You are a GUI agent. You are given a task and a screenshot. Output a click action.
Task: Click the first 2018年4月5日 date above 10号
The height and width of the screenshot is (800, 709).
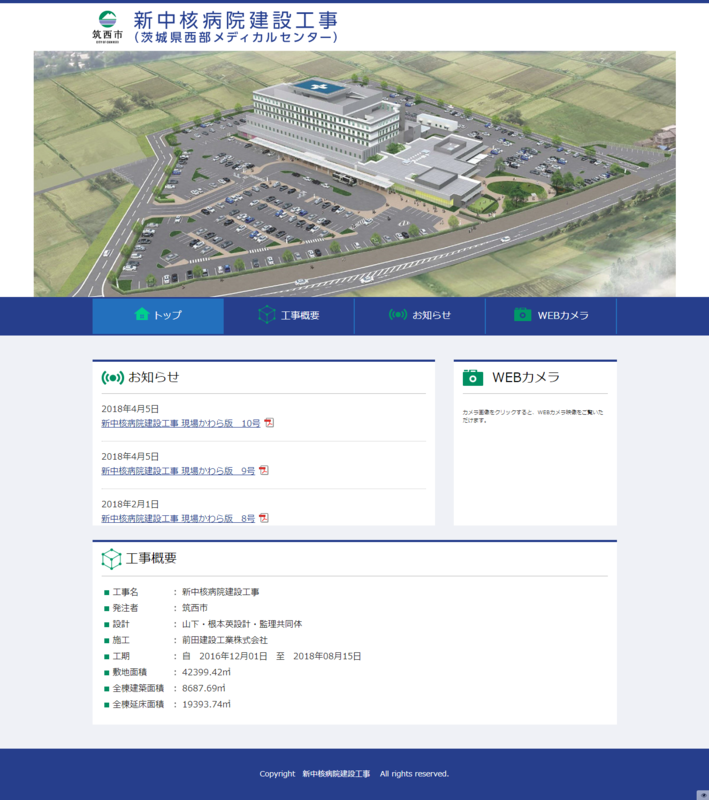pos(130,409)
